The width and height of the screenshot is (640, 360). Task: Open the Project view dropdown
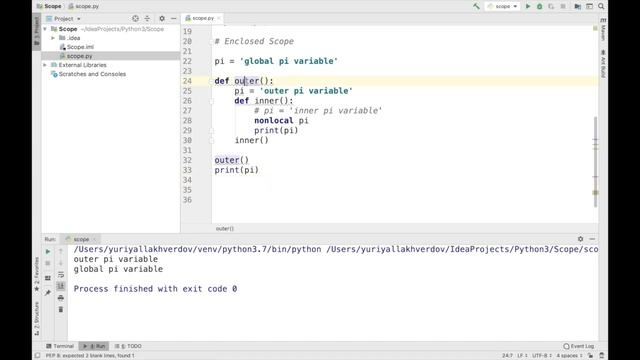point(64,19)
